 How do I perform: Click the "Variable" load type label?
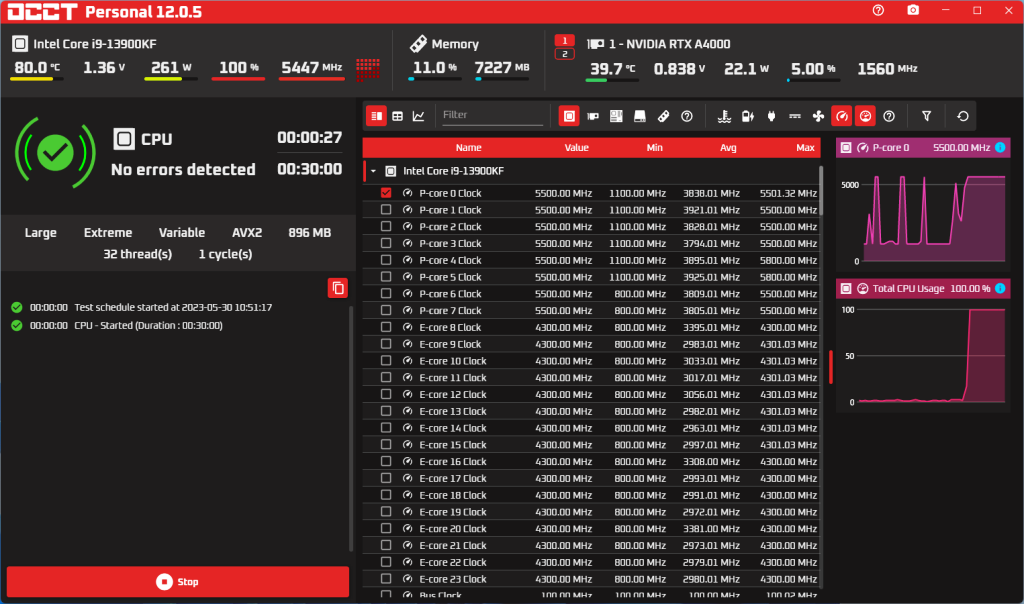click(182, 232)
